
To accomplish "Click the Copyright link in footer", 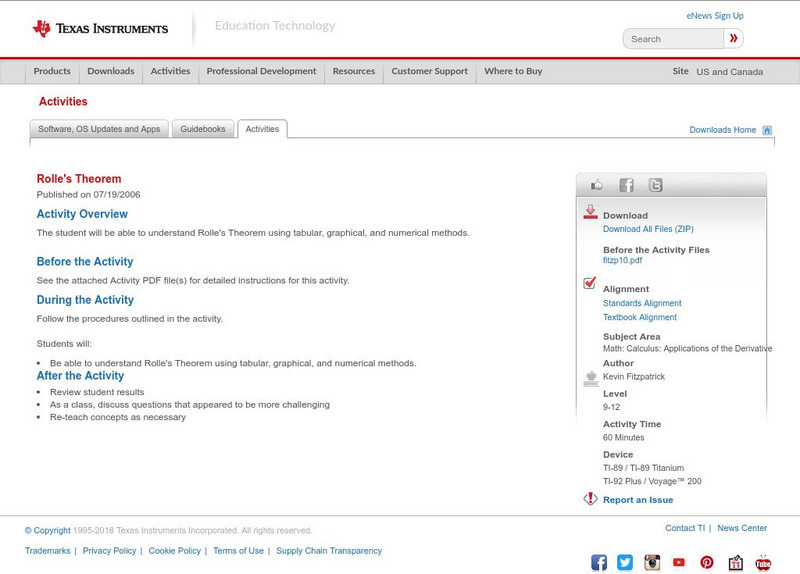I will 47,531.
